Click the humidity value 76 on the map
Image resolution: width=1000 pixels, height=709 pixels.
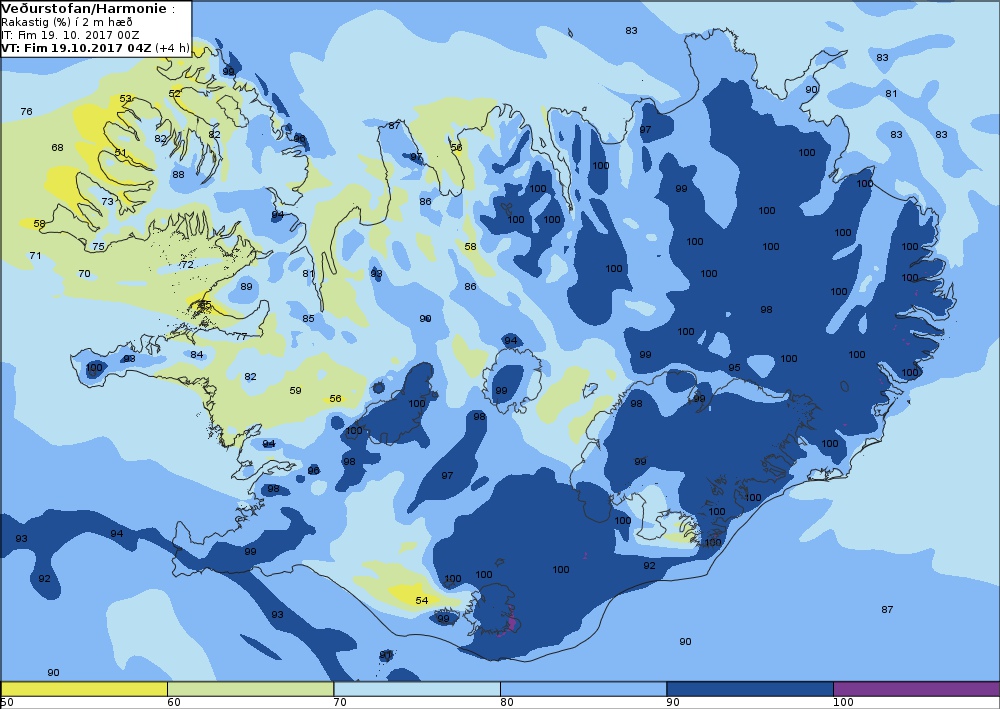(x=26, y=112)
